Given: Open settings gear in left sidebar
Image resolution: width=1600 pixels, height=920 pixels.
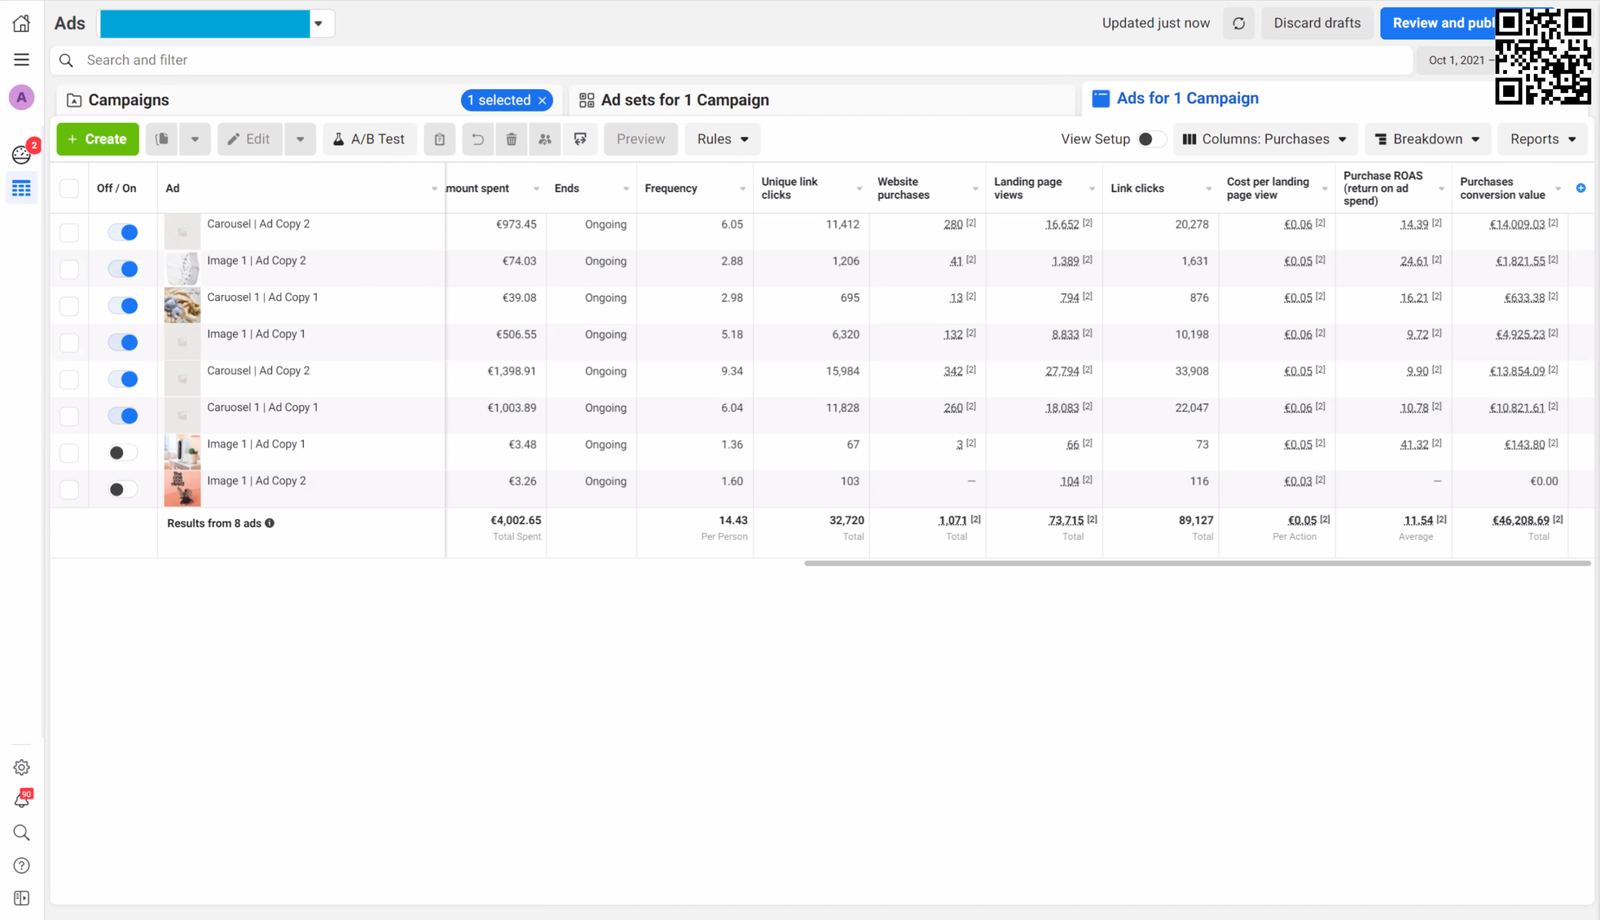Looking at the screenshot, I should click(21, 767).
